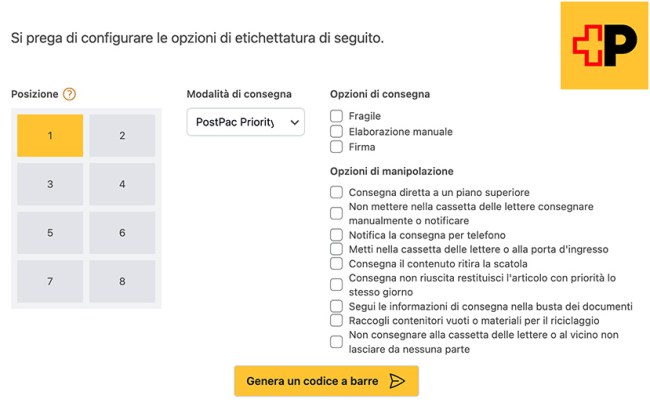Enable Raccogli contenitori vuoti per il riciclaggio
This screenshot has height=410, width=650.
pyautogui.click(x=337, y=320)
